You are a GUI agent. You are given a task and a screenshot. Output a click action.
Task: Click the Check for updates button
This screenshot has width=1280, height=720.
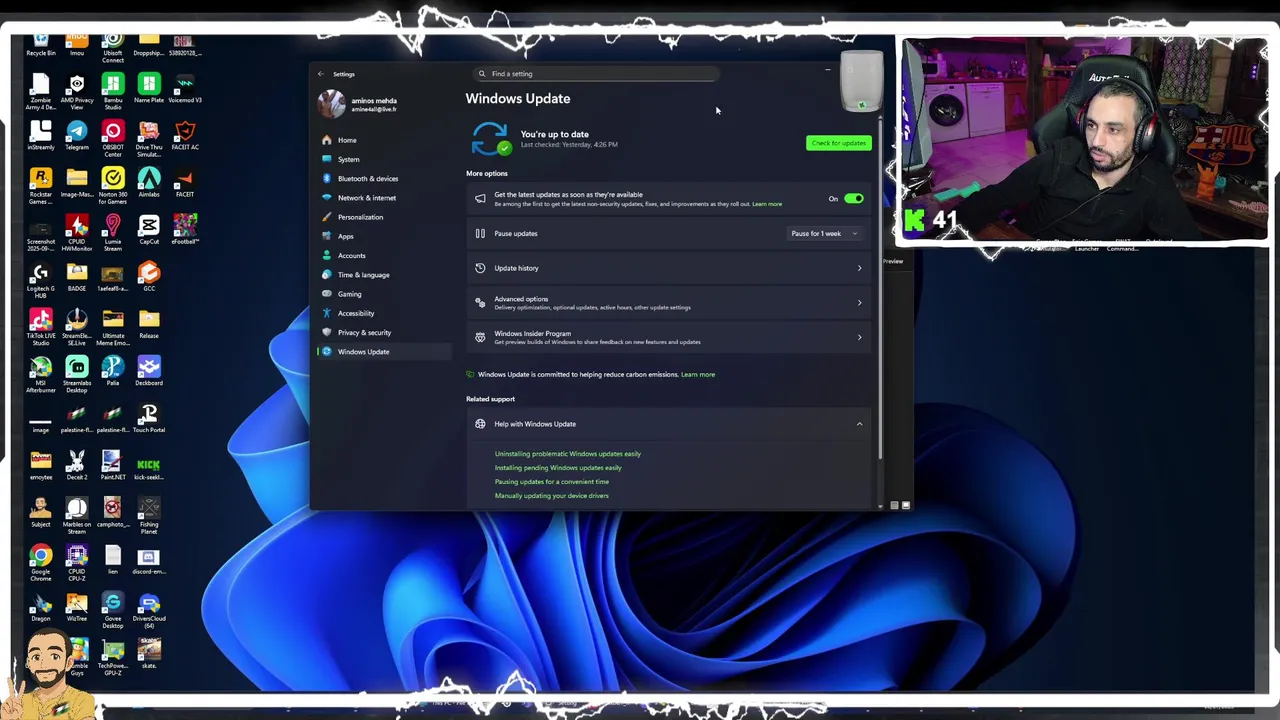coord(838,143)
